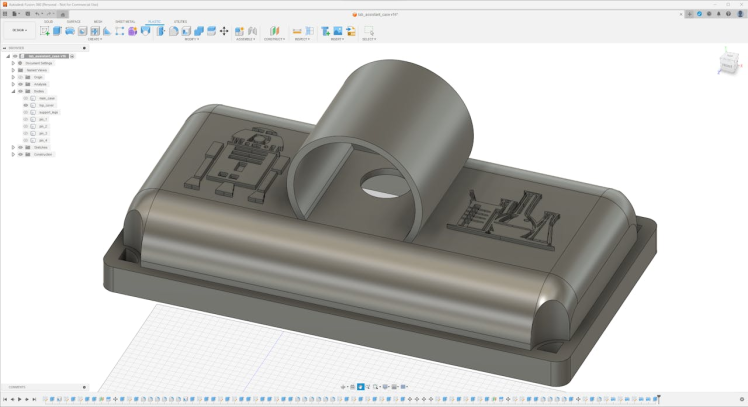The image size is (748, 407).
Task: Collapse the Bodies folder in the browser
Action: click(13, 91)
